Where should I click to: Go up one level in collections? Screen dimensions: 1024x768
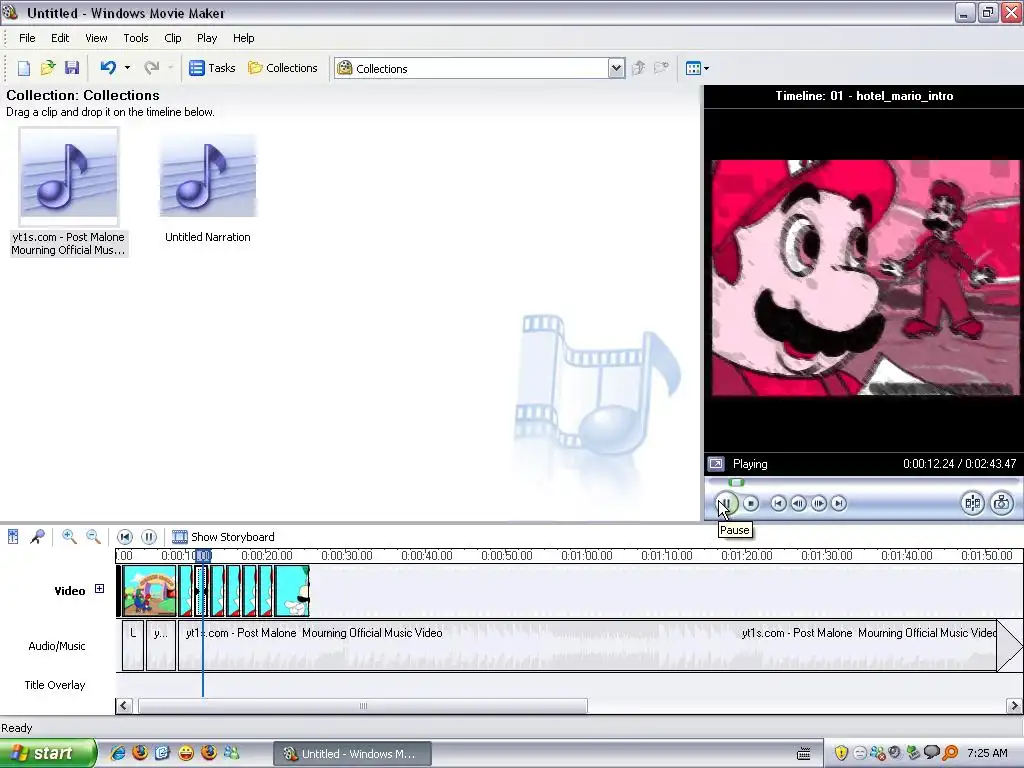pyautogui.click(x=639, y=68)
